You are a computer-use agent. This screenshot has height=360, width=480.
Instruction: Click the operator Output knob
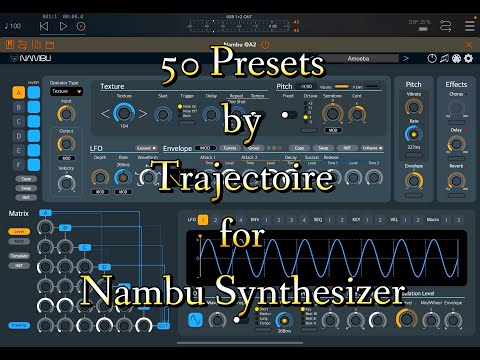66,144
